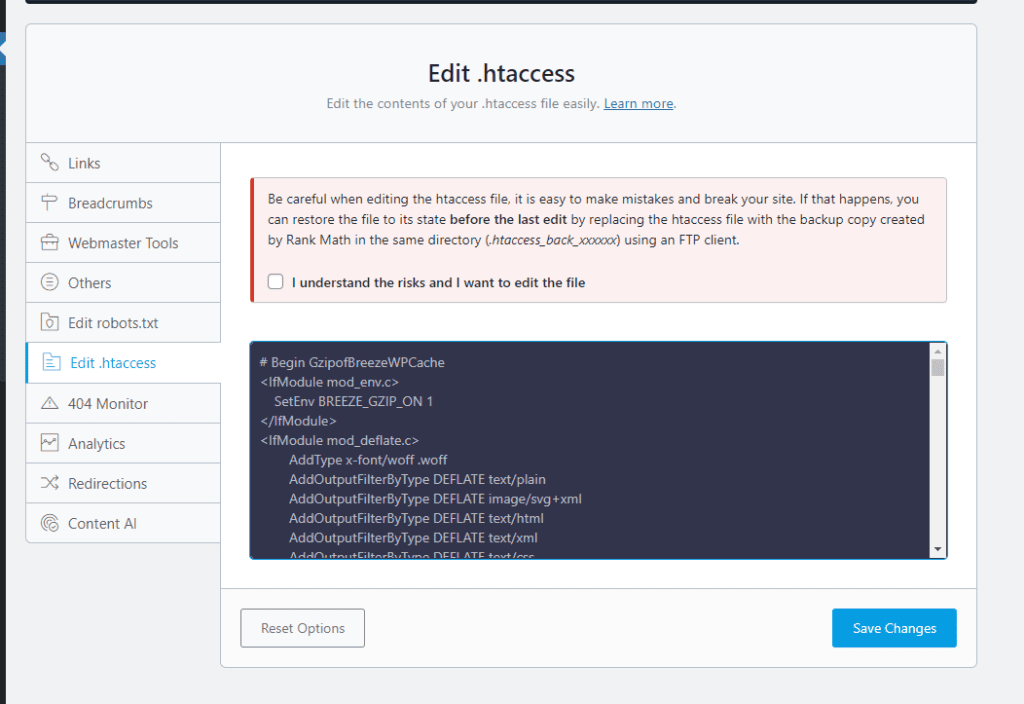Select the Edit .htaccess tab
This screenshot has width=1024, height=704.
click(x=123, y=362)
